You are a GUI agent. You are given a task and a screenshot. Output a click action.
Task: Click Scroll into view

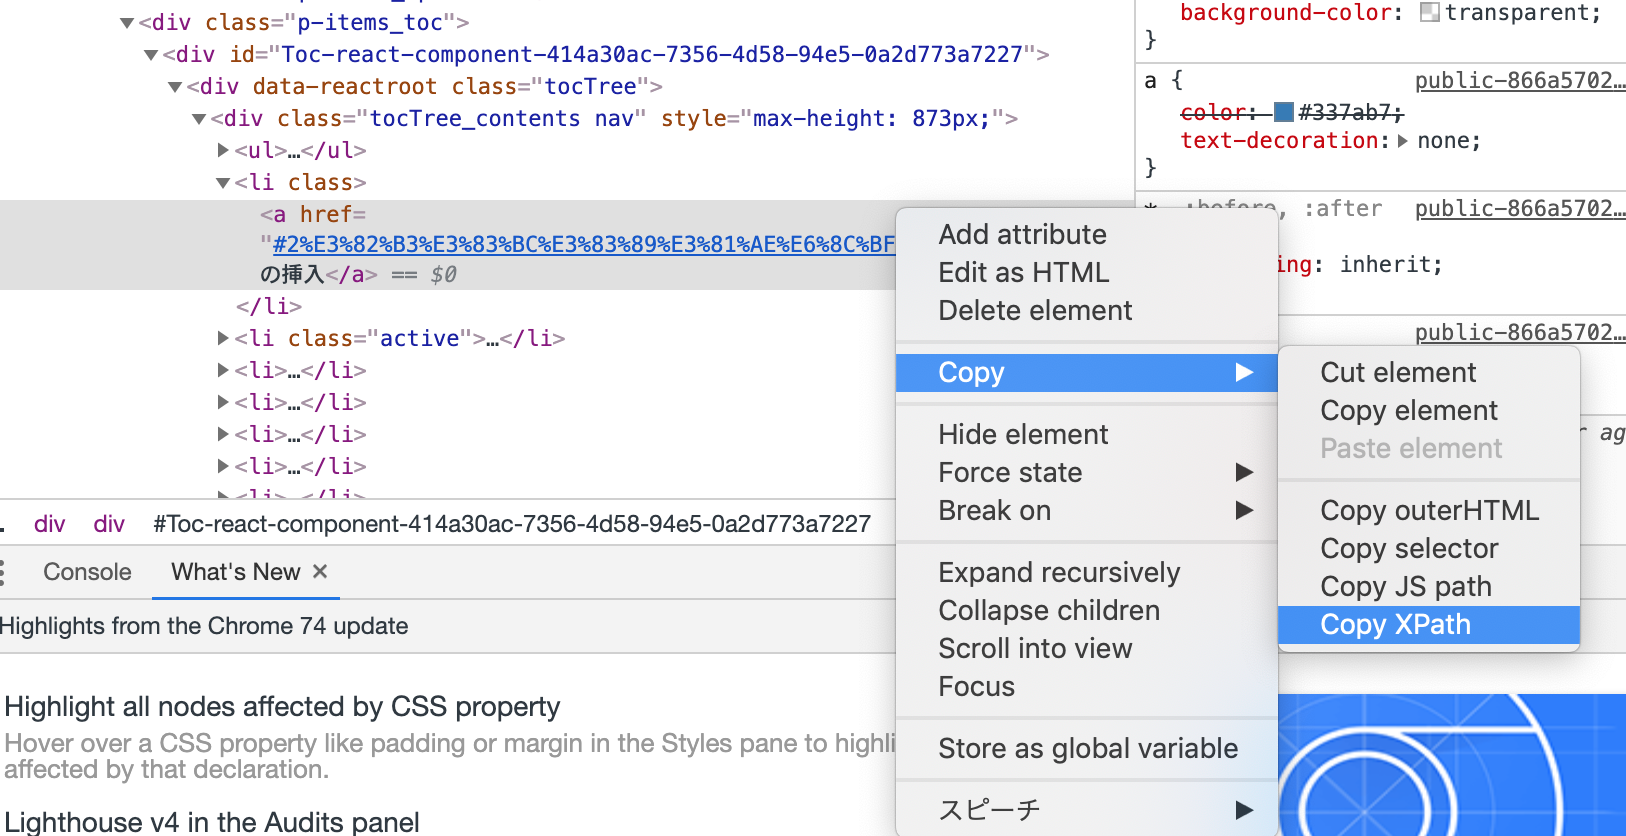1086,648
